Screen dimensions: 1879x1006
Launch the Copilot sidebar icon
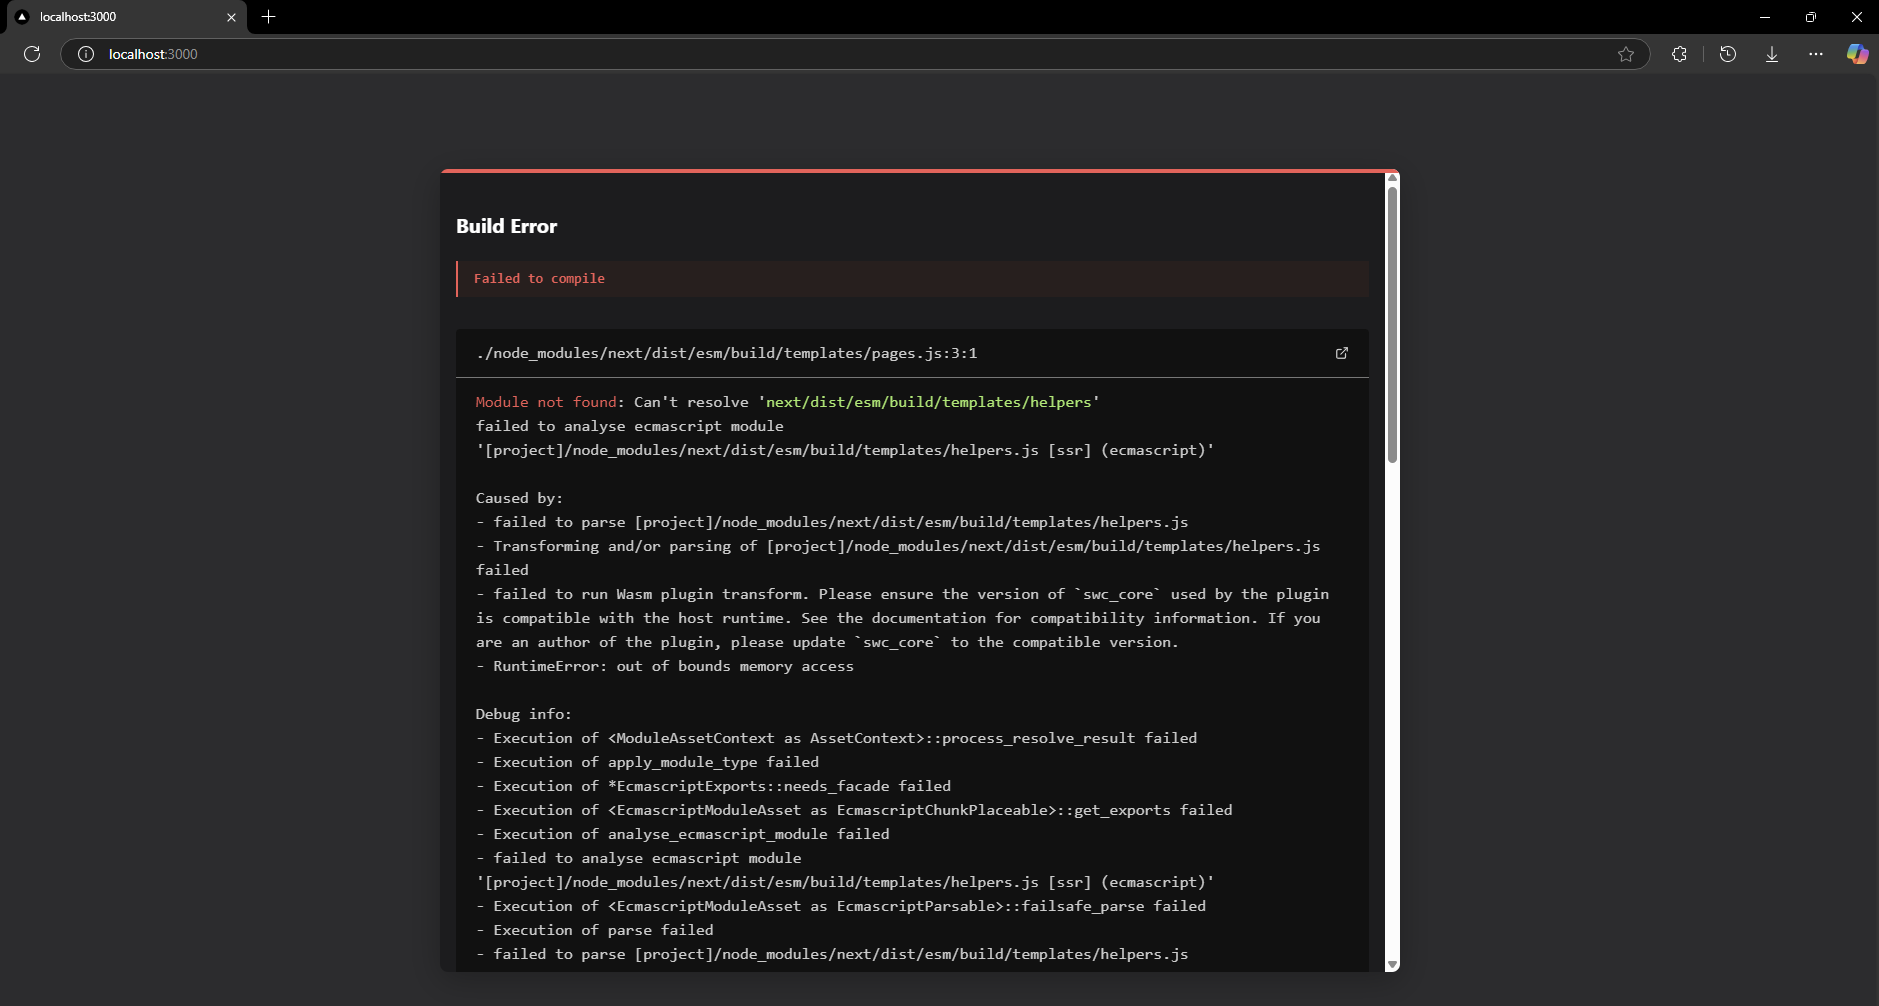click(x=1858, y=54)
